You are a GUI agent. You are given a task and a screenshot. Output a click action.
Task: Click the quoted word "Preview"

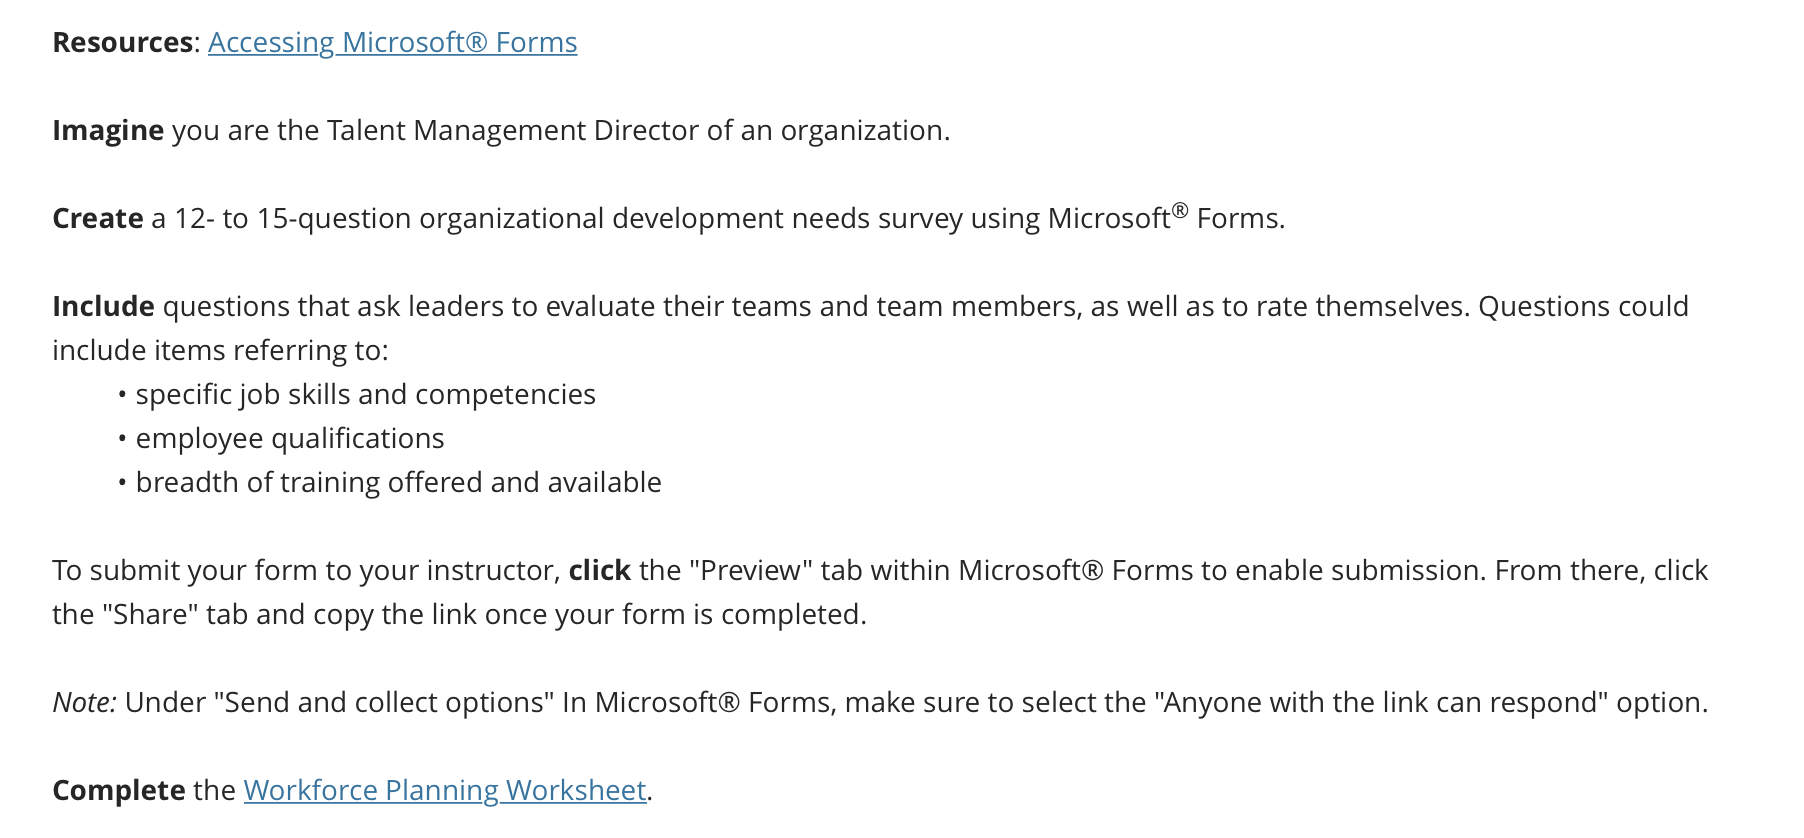(x=751, y=571)
